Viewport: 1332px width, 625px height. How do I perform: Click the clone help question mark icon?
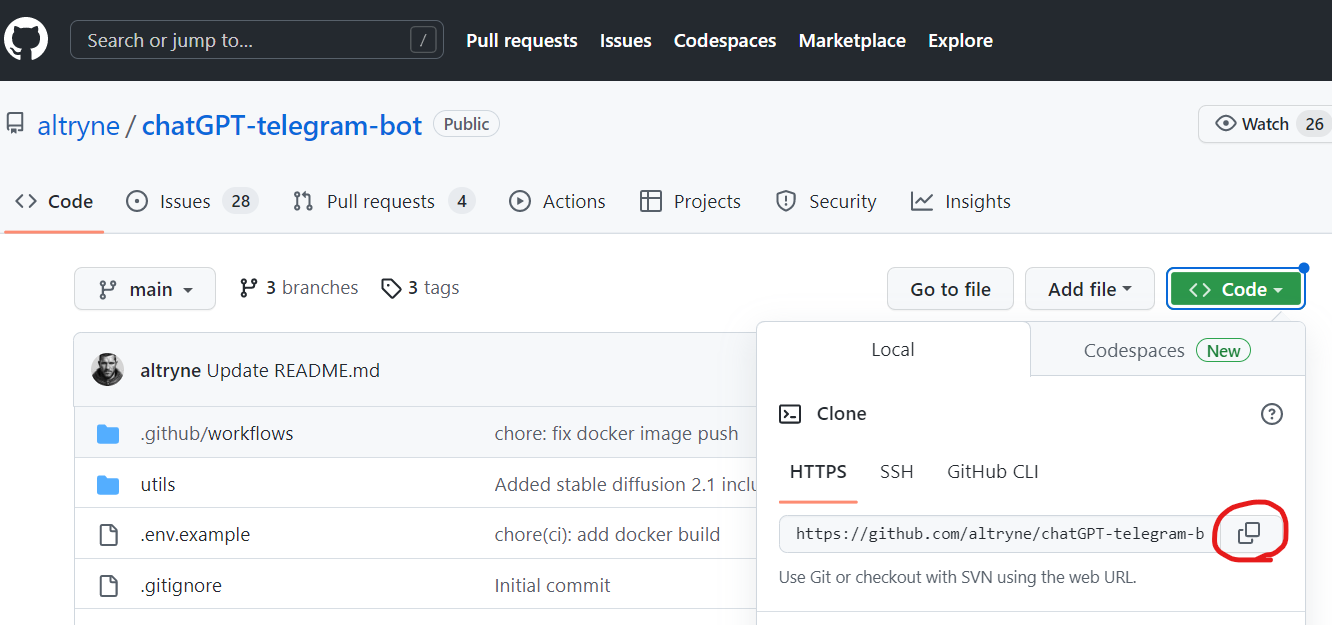click(1271, 414)
